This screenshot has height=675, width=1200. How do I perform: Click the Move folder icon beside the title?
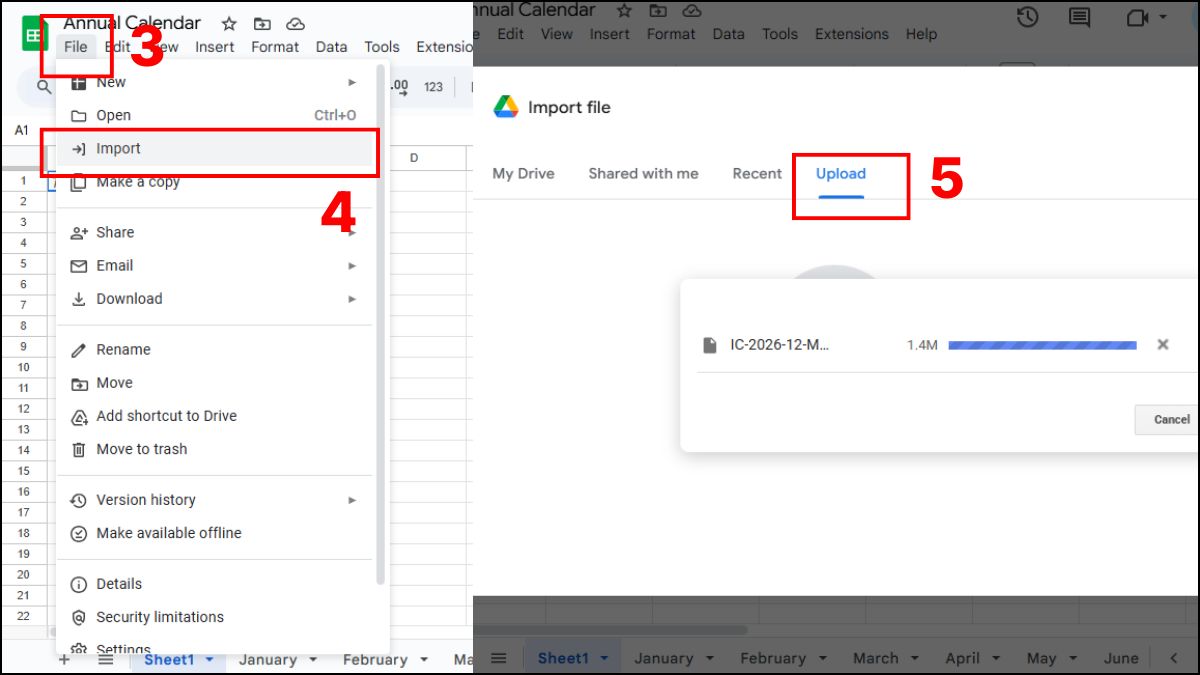[262, 23]
